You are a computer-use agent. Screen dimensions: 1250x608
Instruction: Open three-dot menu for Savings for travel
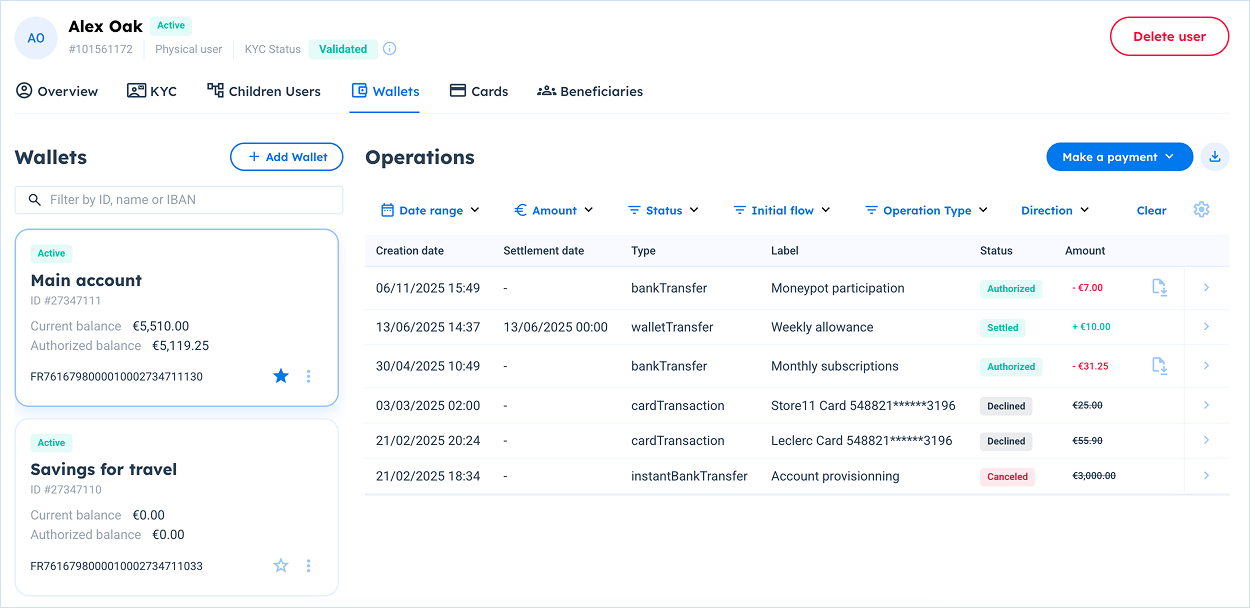click(x=308, y=566)
